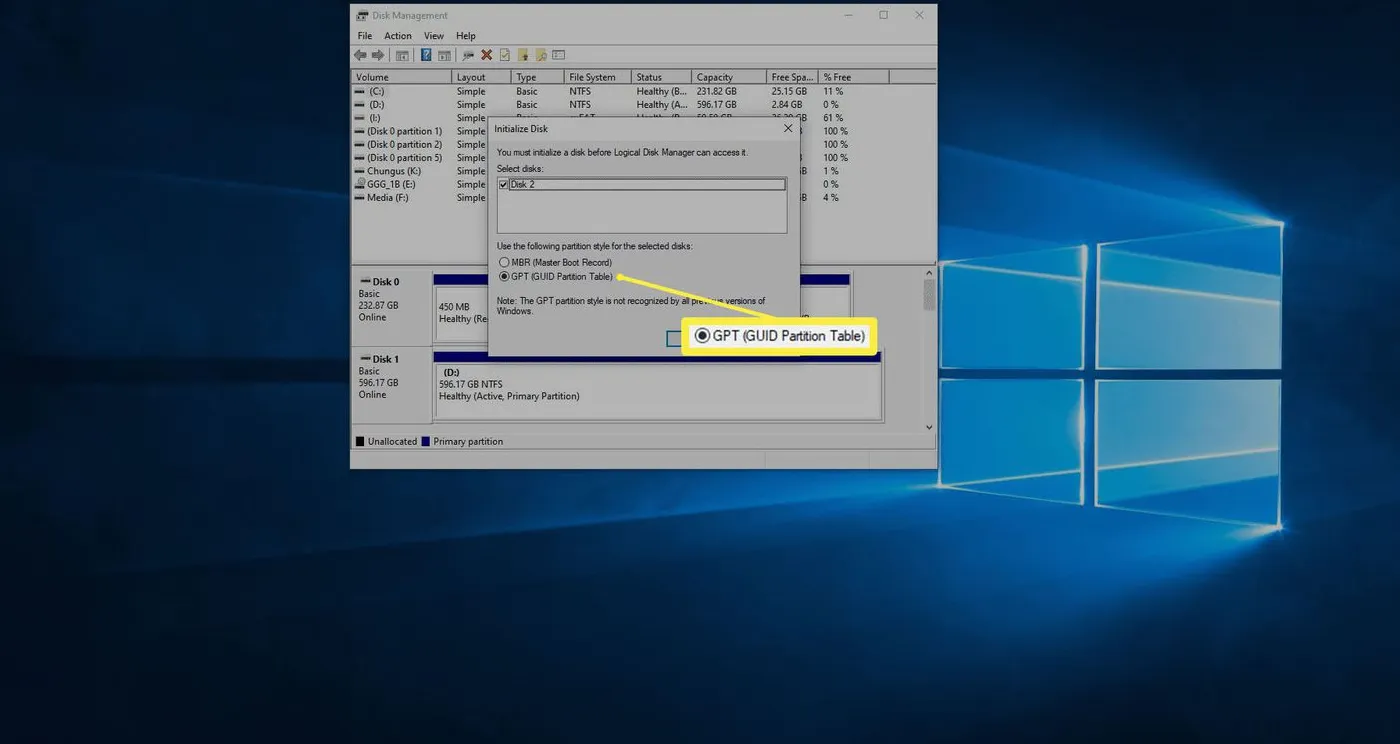Click the Capacity column header
Viewport: 1400px width, 744px height.
point(713,76)
